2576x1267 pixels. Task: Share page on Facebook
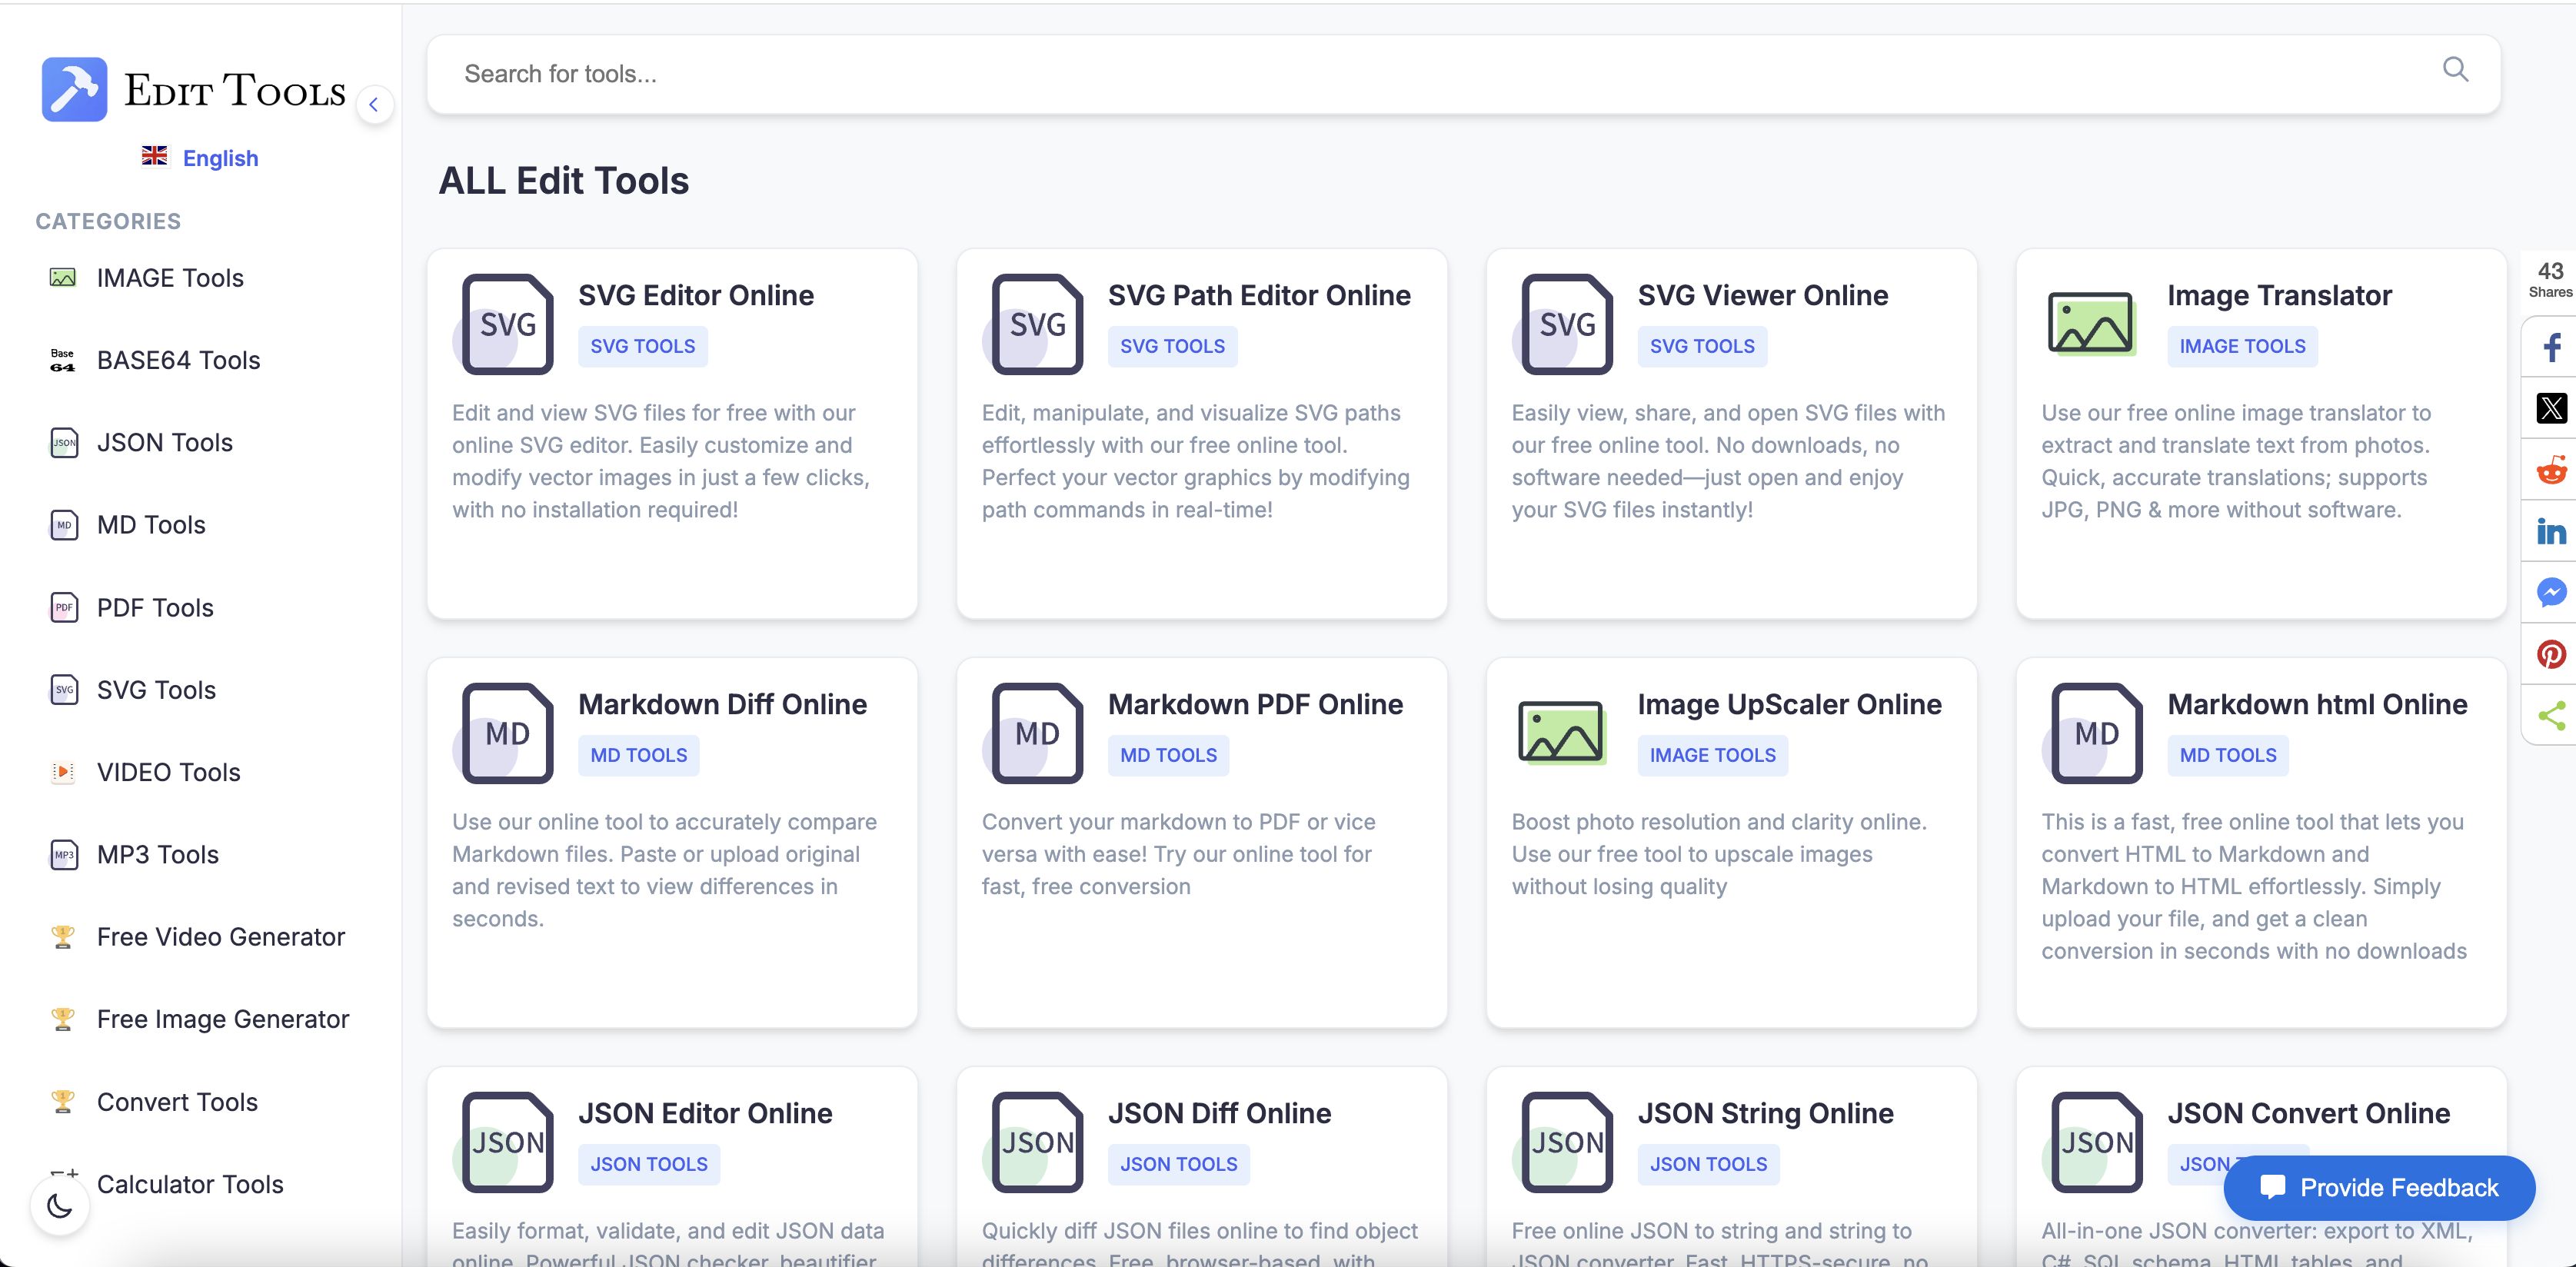[2551, 347]
